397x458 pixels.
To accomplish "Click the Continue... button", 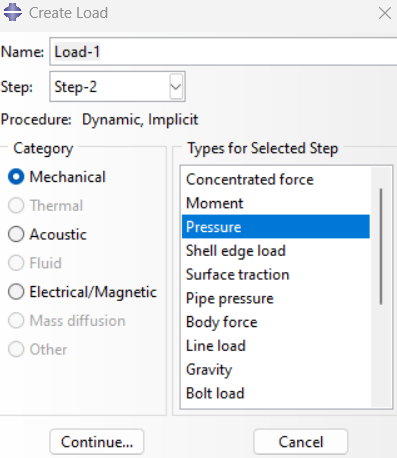I will click(97, 442).
